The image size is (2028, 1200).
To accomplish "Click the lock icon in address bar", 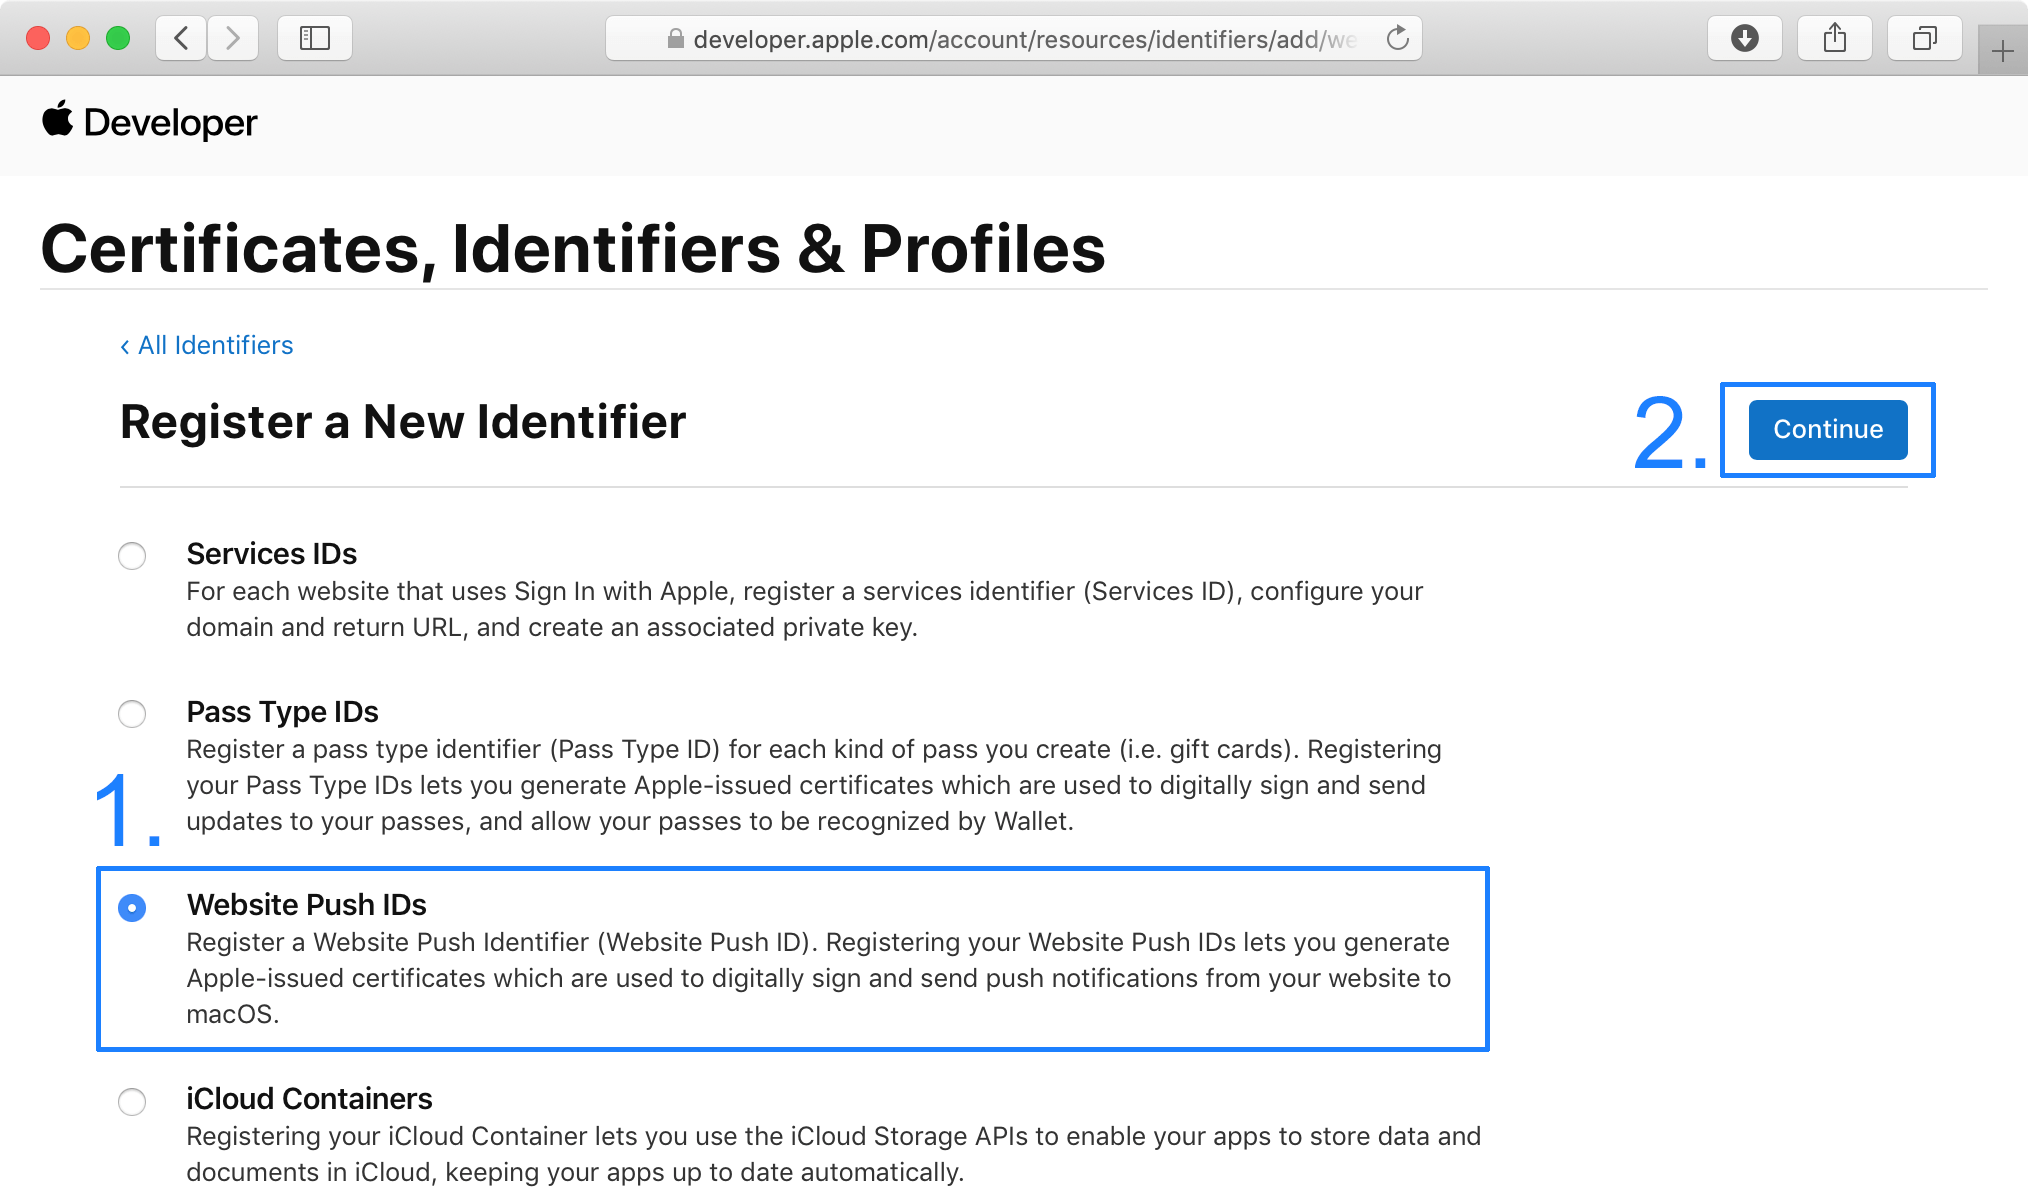I will click(675, 39).
